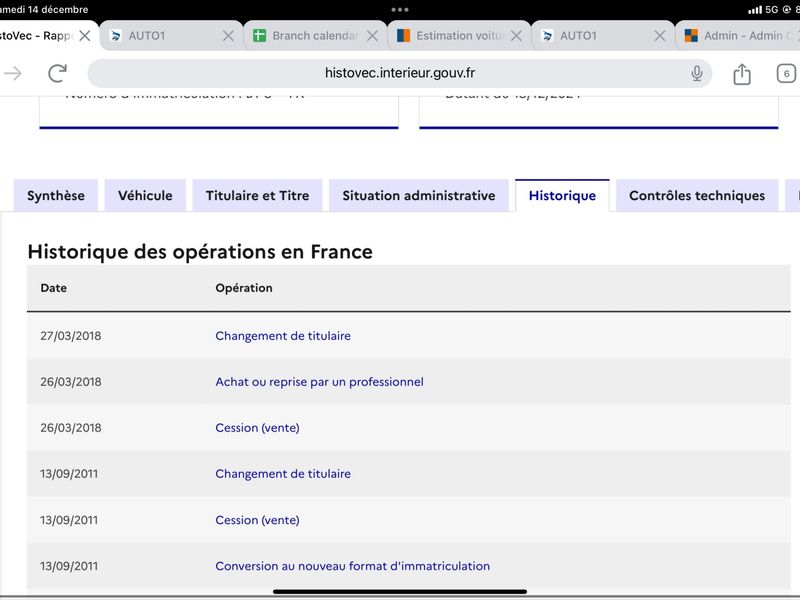Select the Historique tab
Viewport: 800px width, 600px height.
pos(562,195)
